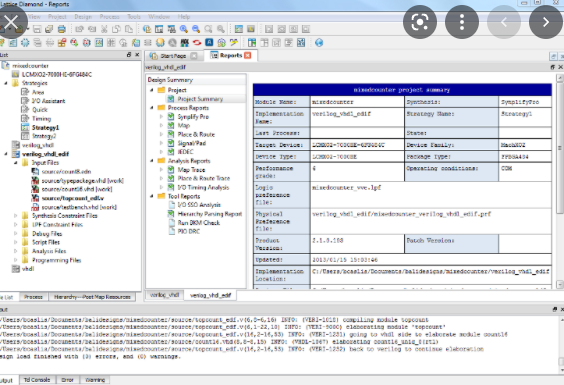Image resolution: width=564 pixels, height=385 pixels.
Task: Select source/count8.edn file
Action: coord(66,172)
